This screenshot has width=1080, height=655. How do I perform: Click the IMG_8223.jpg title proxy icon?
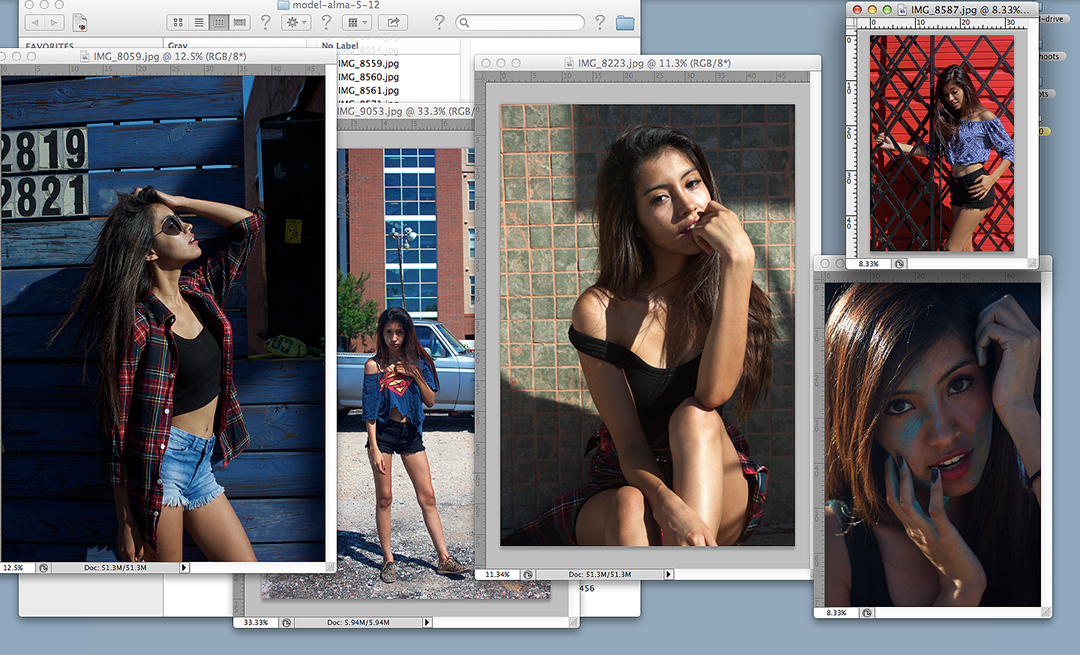click(570, 63)
